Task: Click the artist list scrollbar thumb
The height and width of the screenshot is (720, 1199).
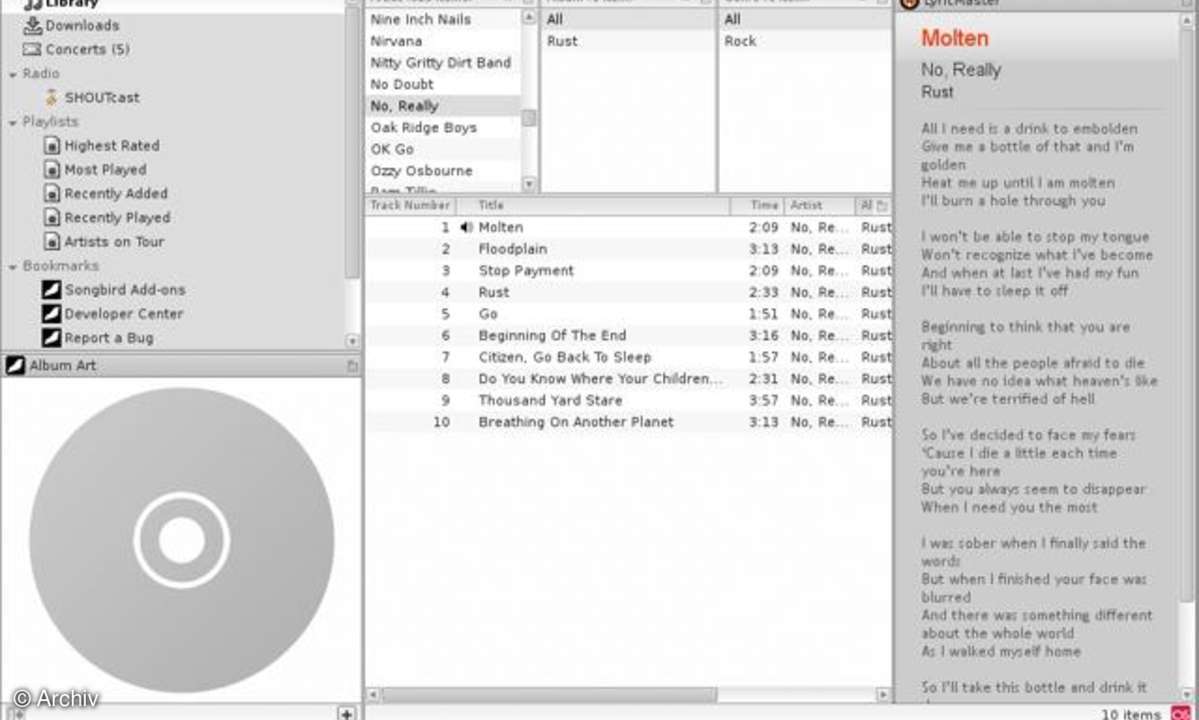Action: pyautogui.click(x=529, y=118)
